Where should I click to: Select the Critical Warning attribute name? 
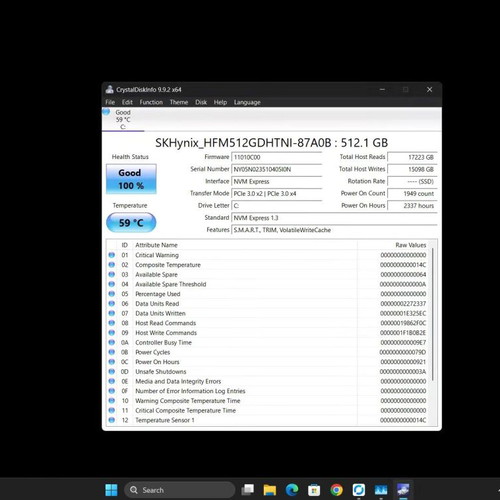click(157, 255)
